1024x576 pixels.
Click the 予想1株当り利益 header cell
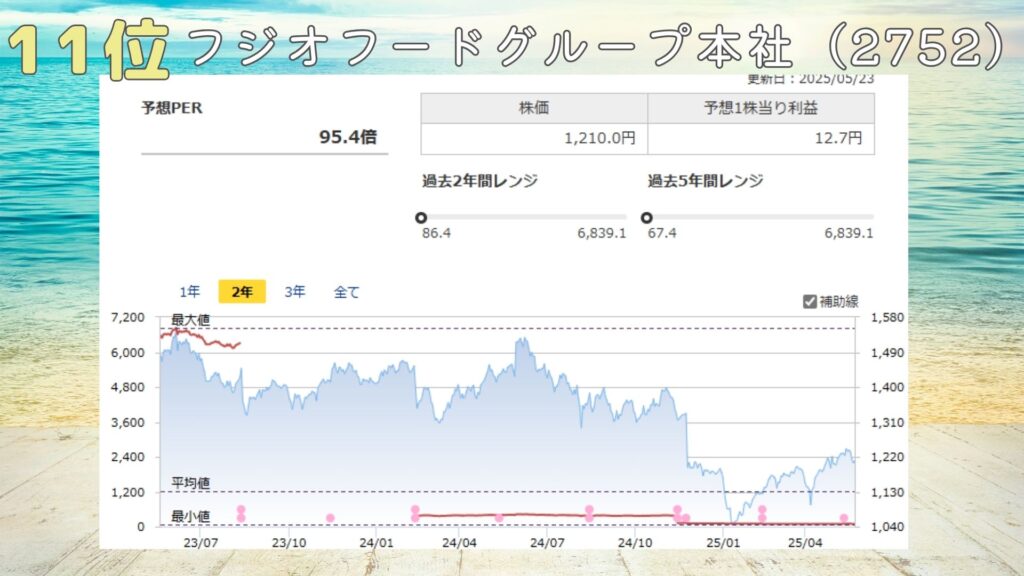tap(761, 108)
